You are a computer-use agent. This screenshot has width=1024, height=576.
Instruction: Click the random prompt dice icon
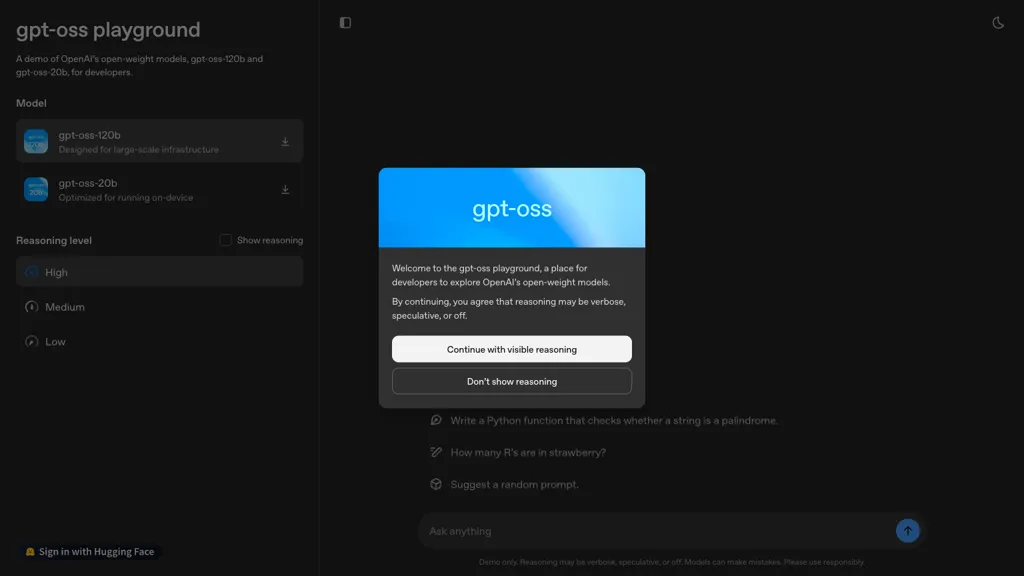[x=436, y=484]
